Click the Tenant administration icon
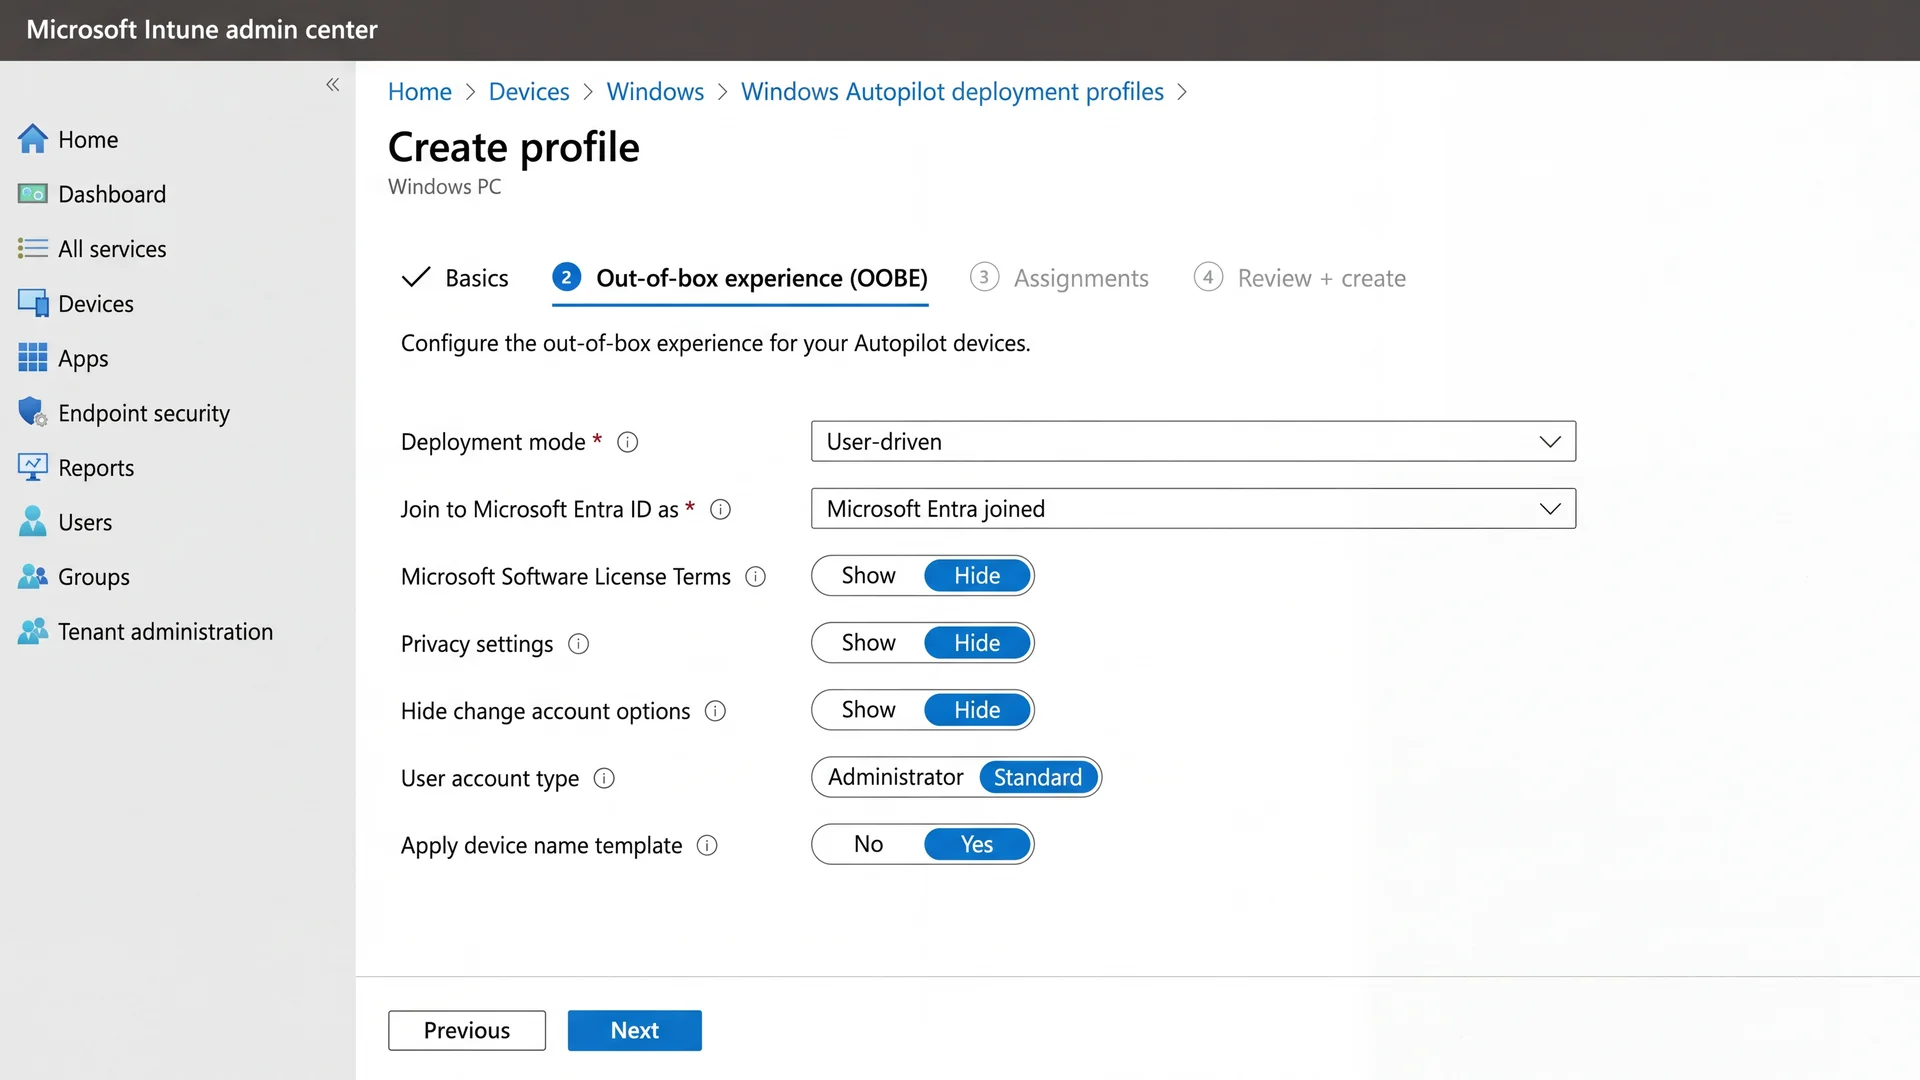Image resolution: width=1920 pixels, height=1080 pixels. (32, 631)
